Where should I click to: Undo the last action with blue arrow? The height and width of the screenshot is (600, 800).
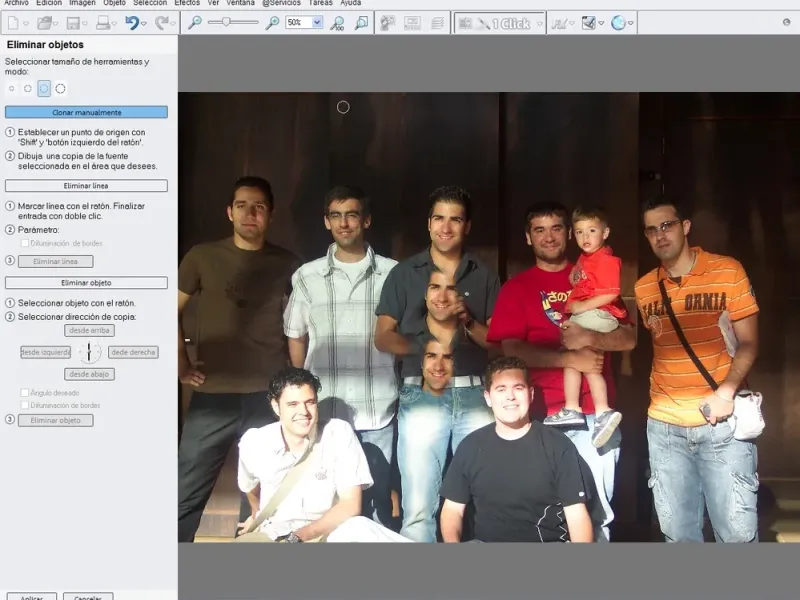coord(132,23)
